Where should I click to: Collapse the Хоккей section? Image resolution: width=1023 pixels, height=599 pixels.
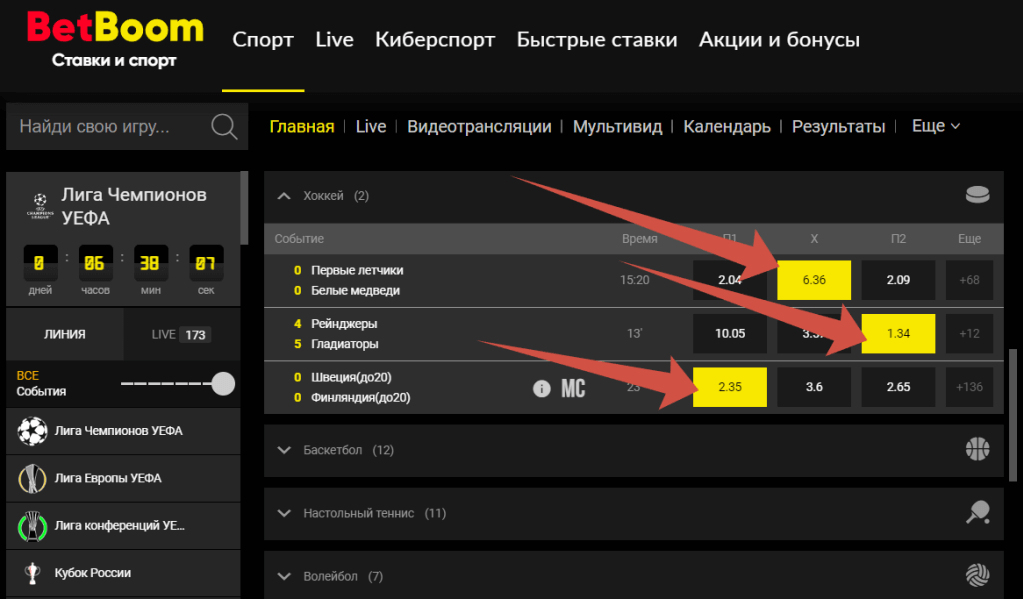284,196
